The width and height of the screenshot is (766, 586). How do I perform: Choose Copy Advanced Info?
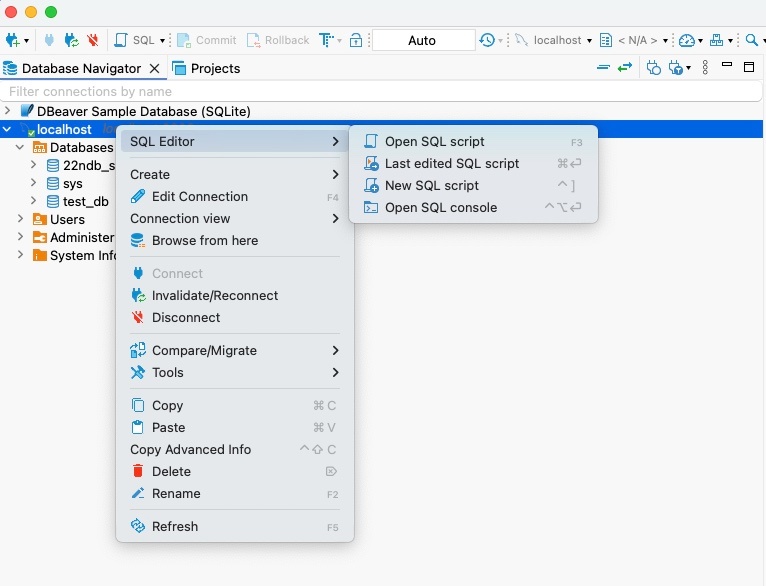pyautogui.click(x=235, y=449)
